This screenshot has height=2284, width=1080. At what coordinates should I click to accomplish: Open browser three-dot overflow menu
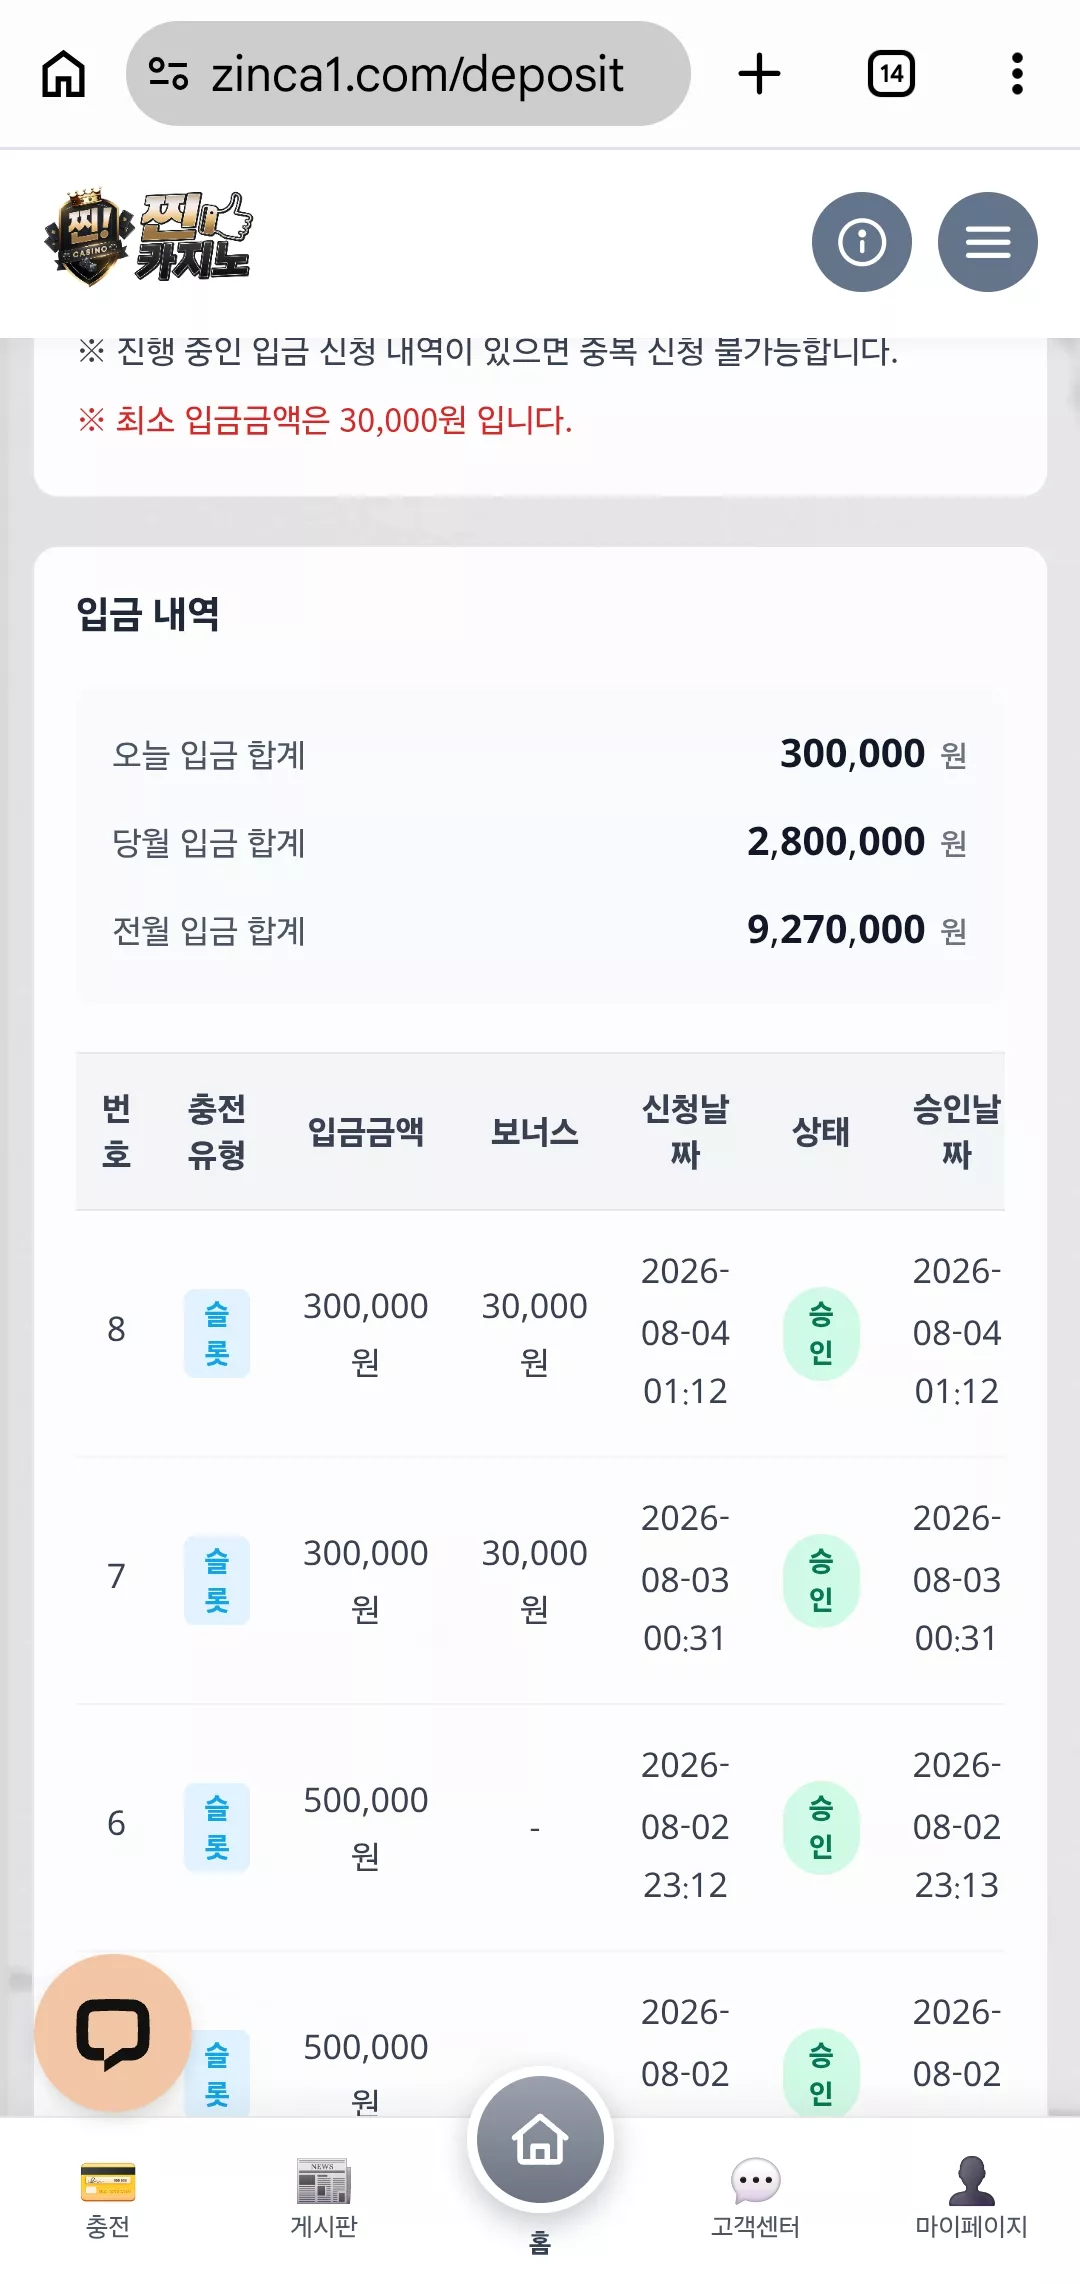pyautogui.click(x=1017, y=74)
